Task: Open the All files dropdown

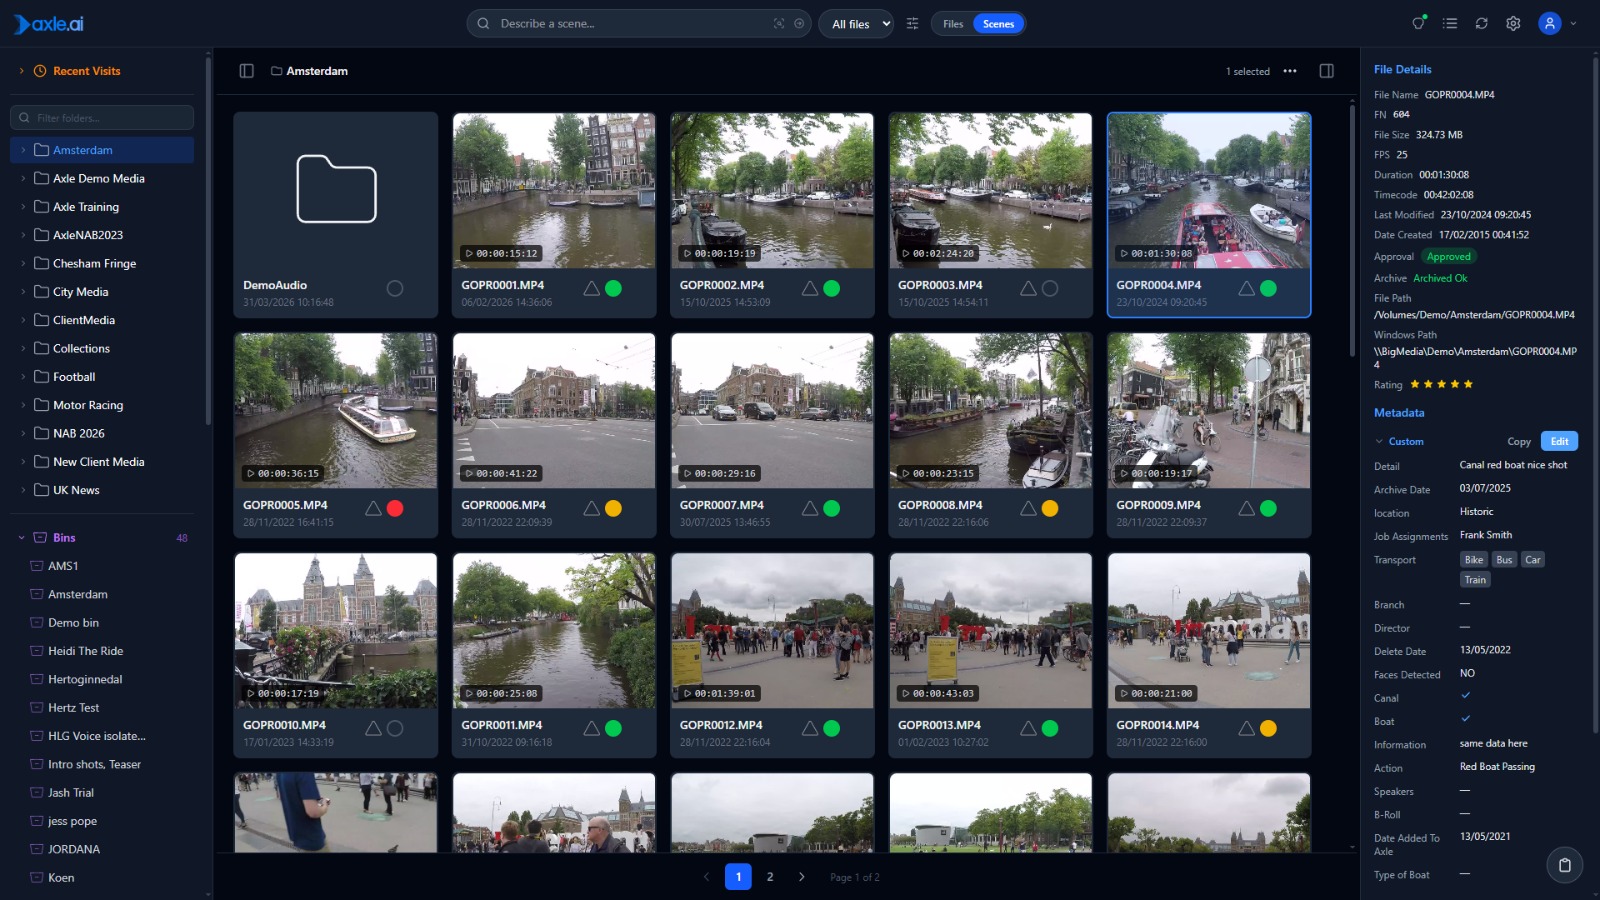Action: point(857,24)
